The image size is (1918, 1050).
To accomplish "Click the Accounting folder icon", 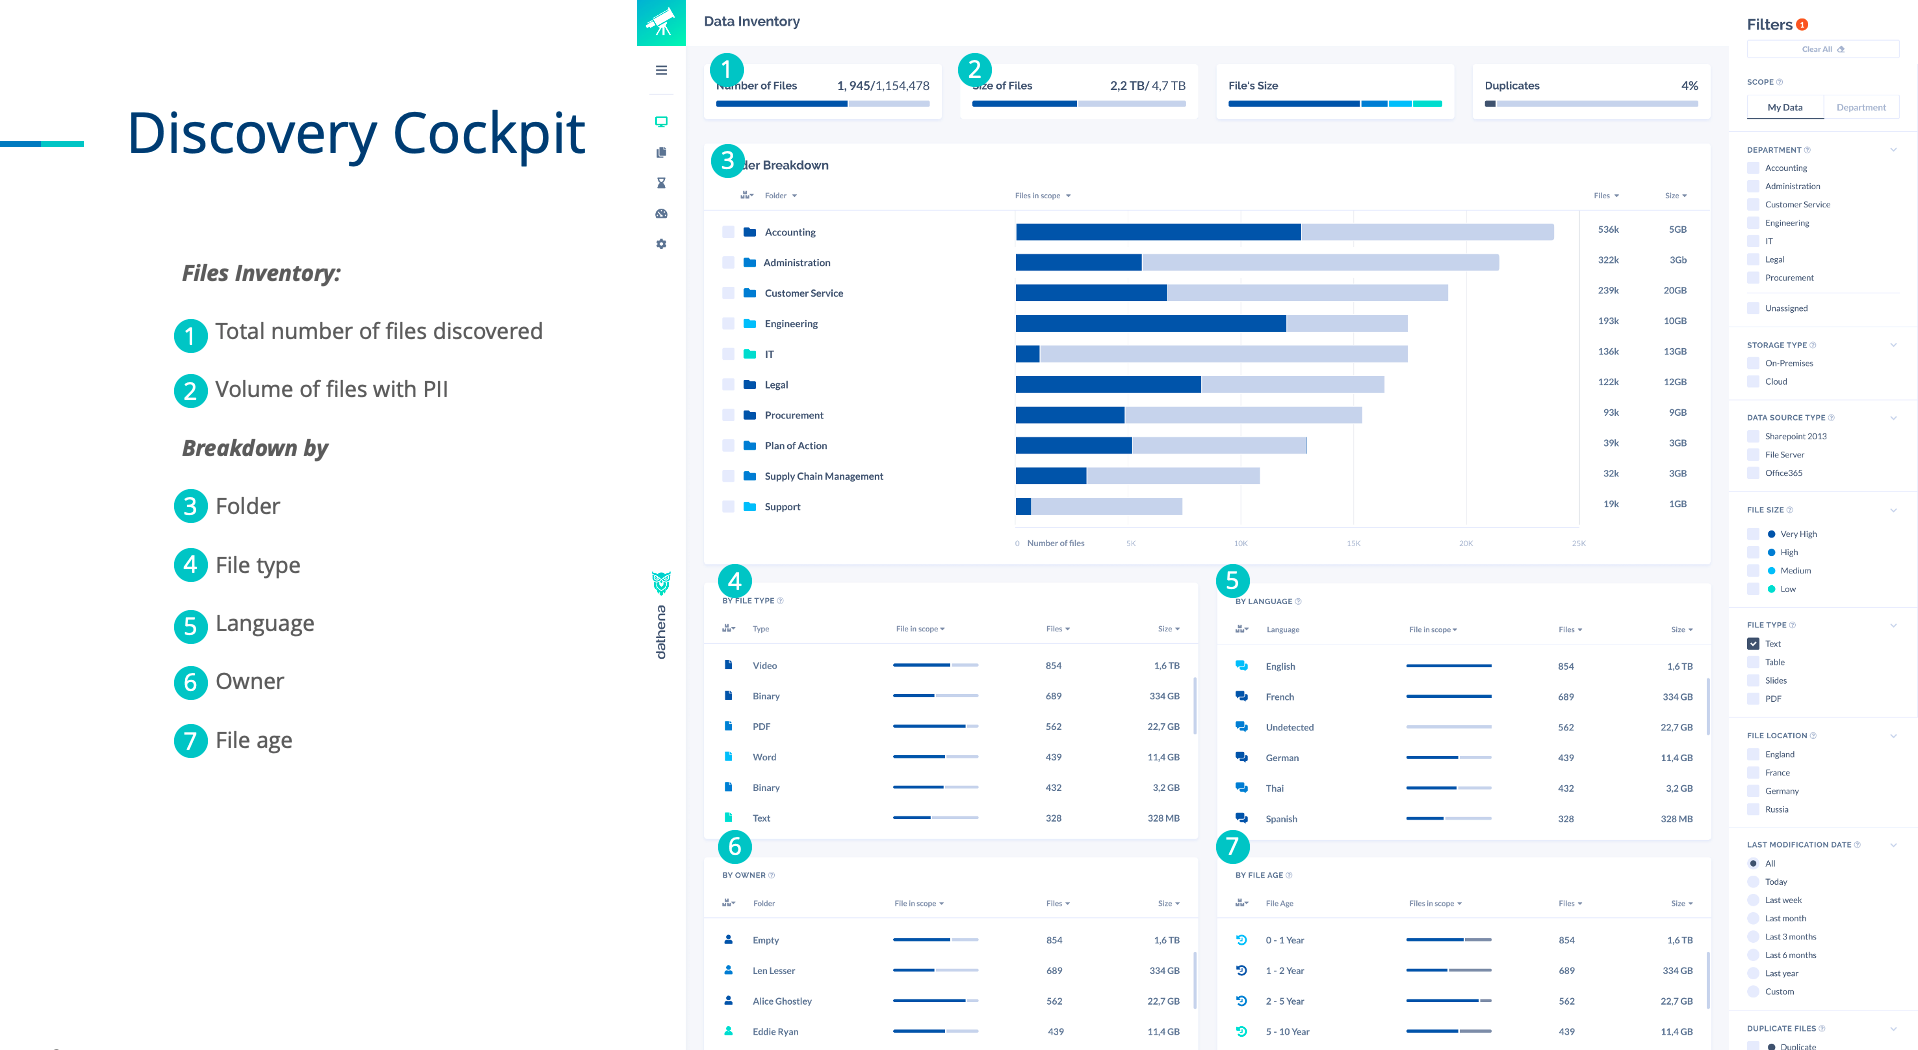I will pos(750,232).
